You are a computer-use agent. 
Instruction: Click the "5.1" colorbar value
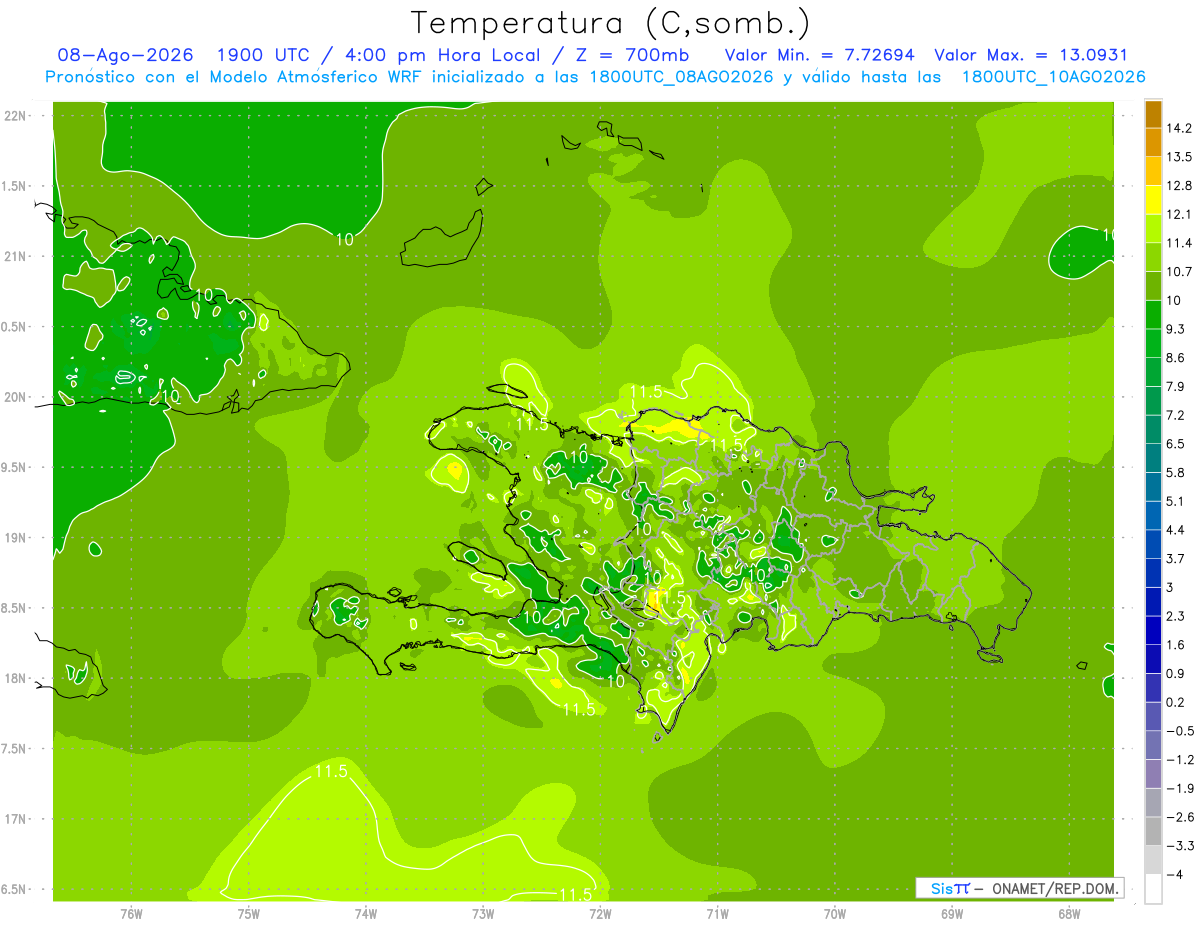point(1175,501)
